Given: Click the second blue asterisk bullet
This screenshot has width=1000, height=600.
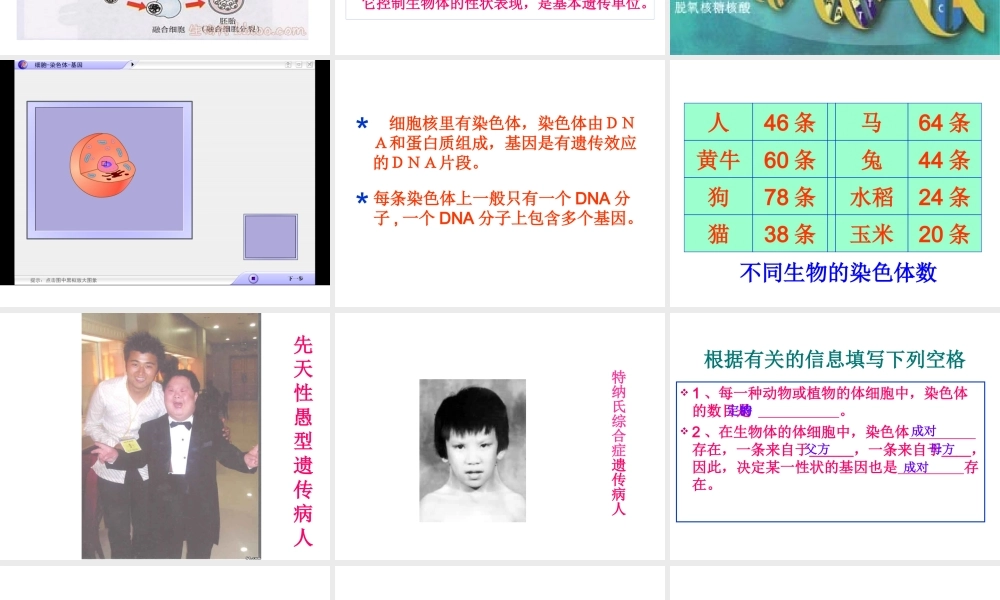Looking at the screenshot, I should tap(362, 199).
